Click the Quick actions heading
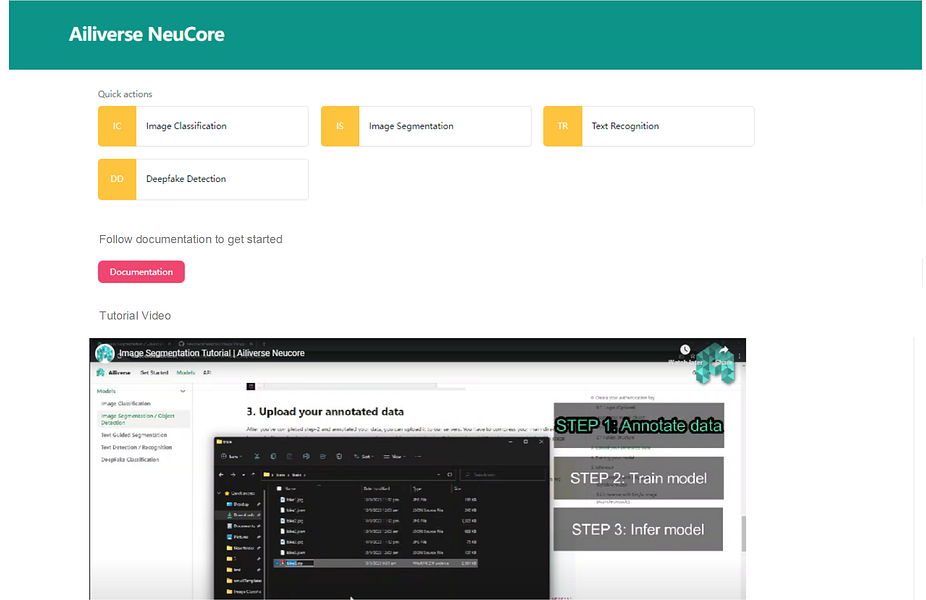This screenshot has height=600, width=926. 125,94
